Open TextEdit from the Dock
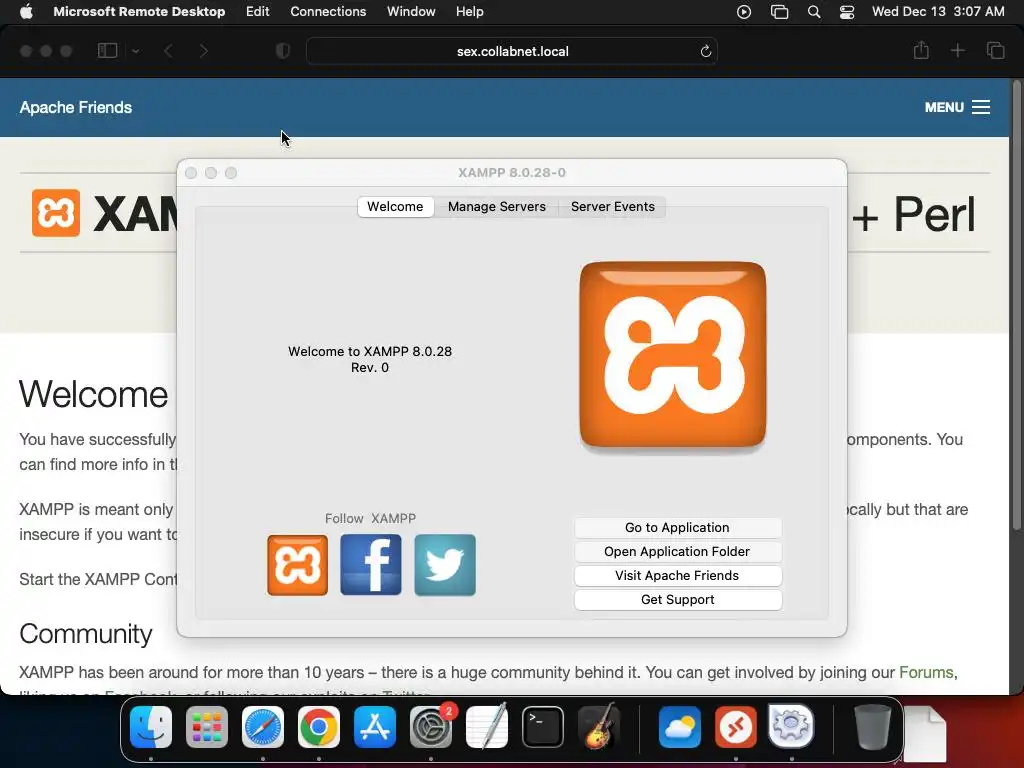This screenshot has width=1024, height=768. click(x=487, y=727)
